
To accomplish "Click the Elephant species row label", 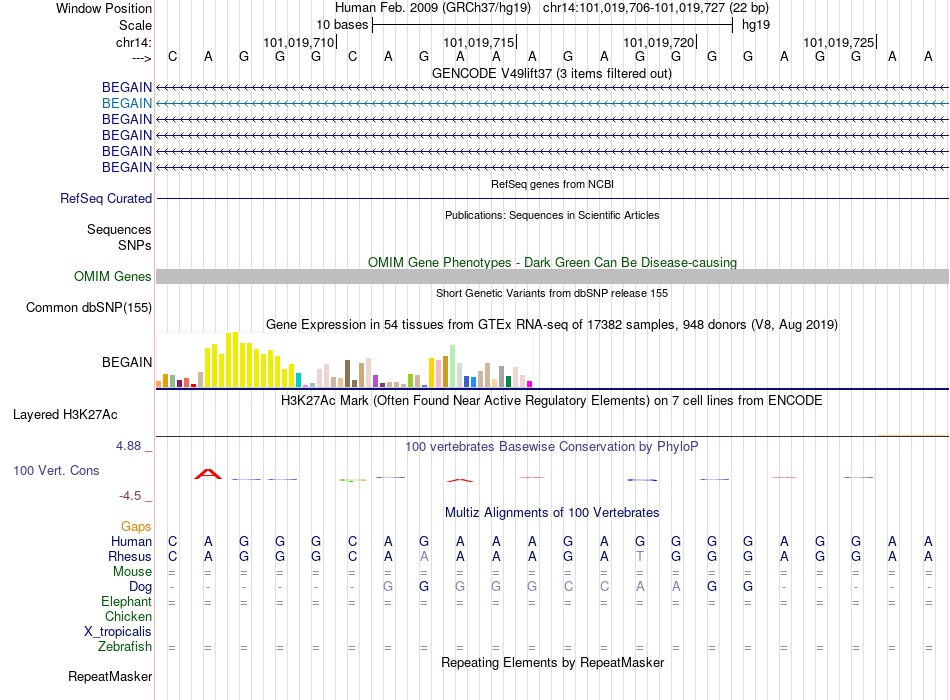I will tap(127, 602).
